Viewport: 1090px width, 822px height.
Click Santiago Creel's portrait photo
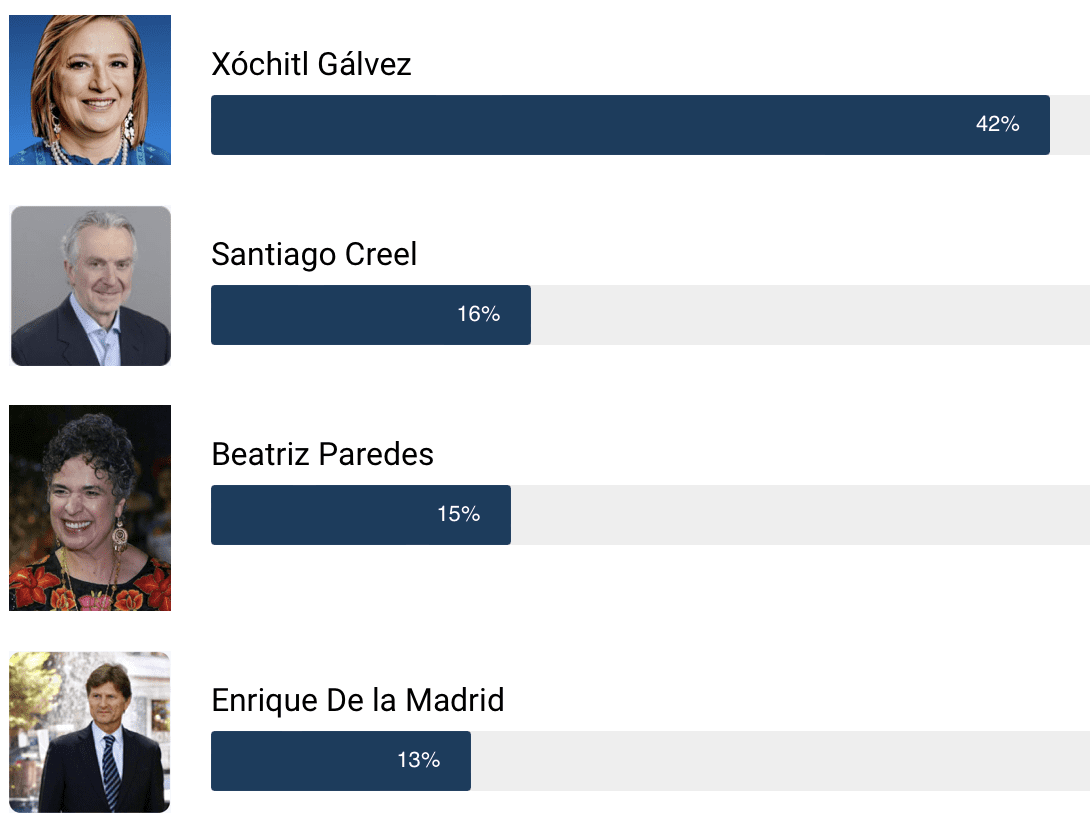pyautogui.click(x=90, y=286)
